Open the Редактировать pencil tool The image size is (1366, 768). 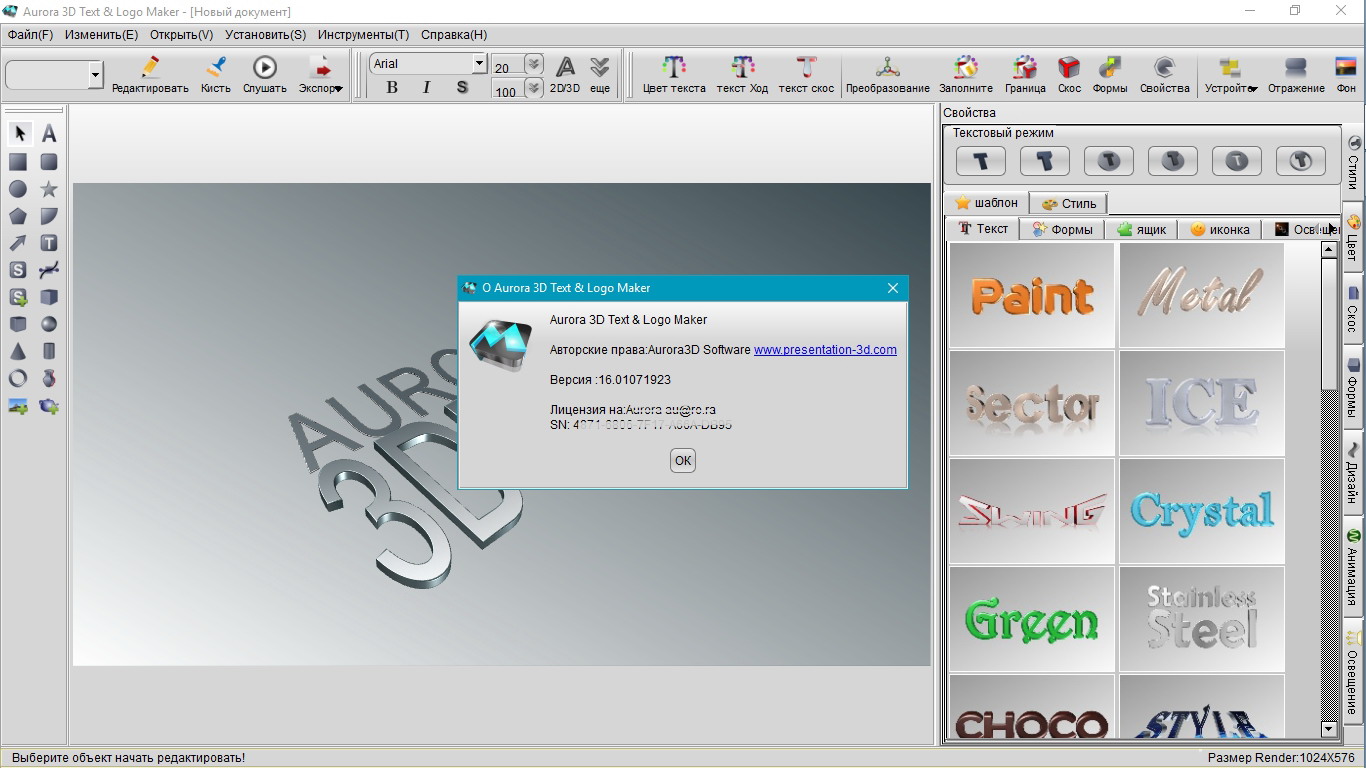coord(150,75)
